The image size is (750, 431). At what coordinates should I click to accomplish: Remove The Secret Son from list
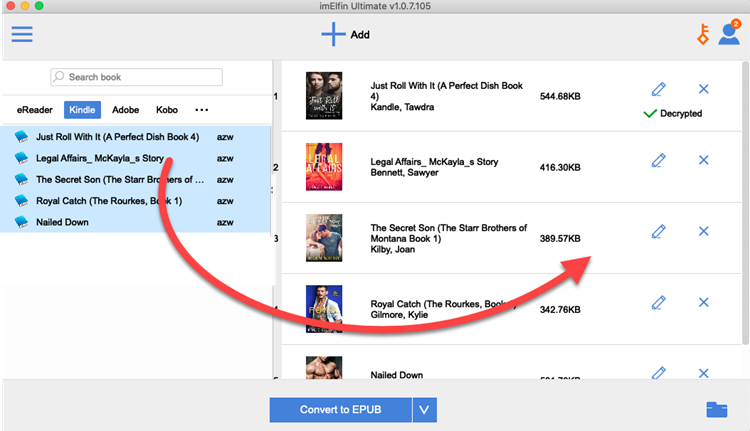point(703,232)
